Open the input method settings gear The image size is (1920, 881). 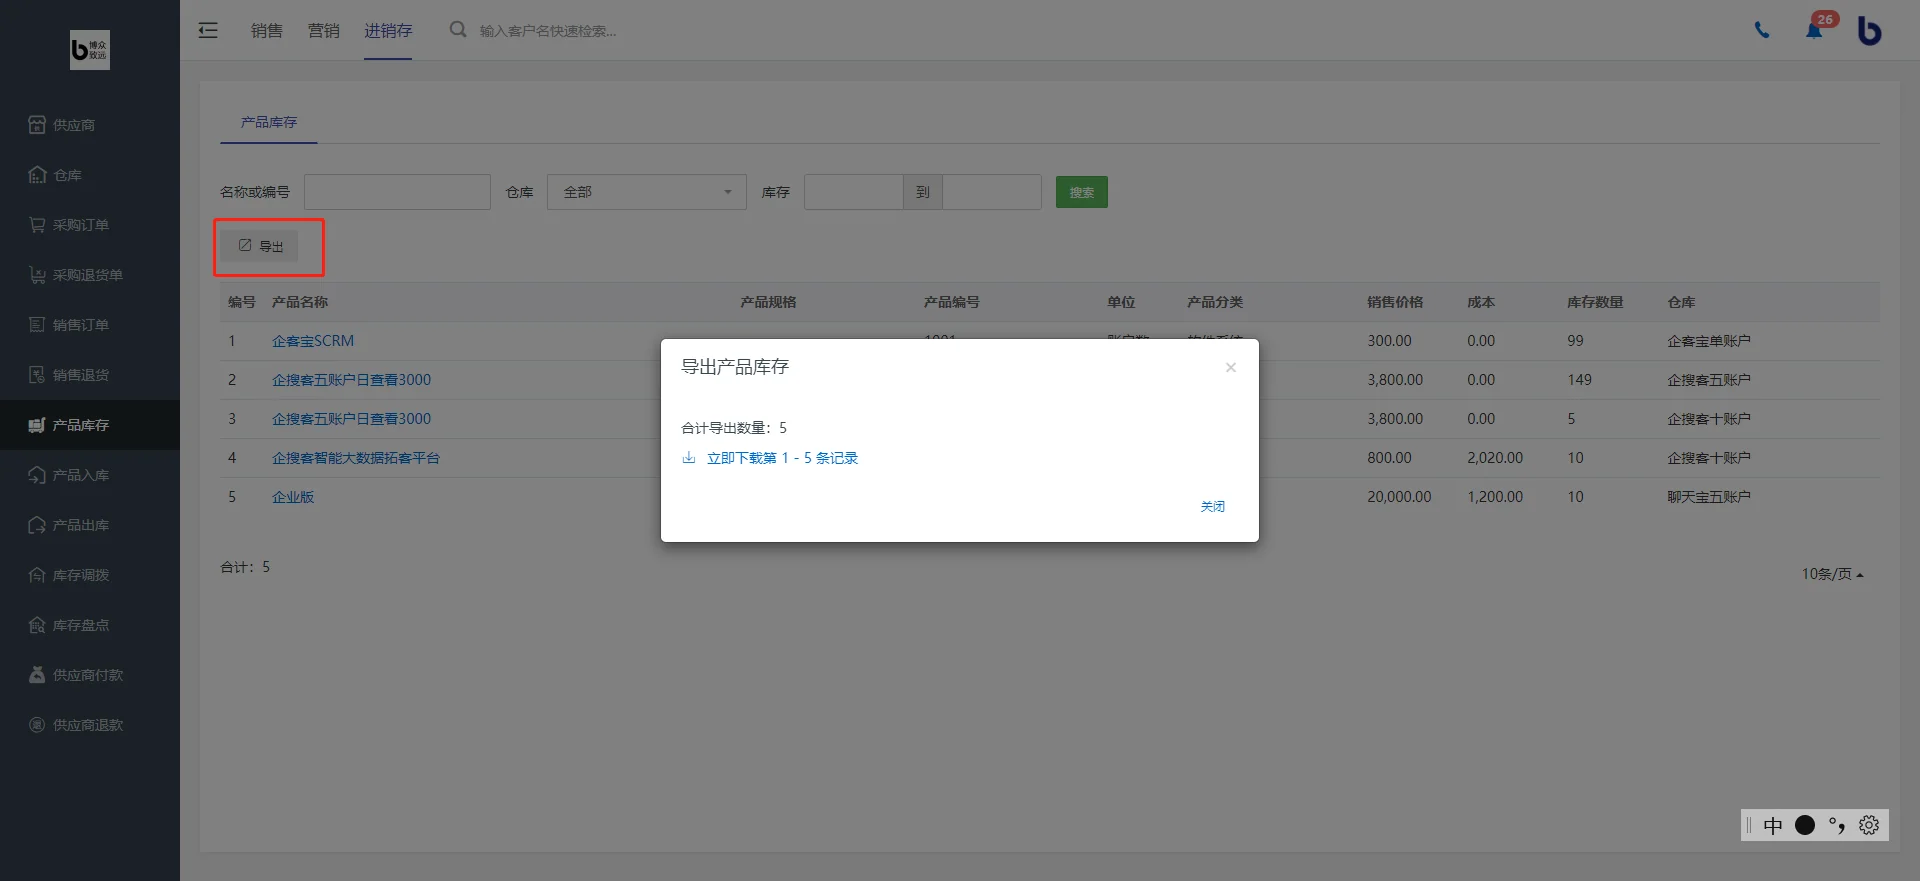click(x=1869, y=825)
